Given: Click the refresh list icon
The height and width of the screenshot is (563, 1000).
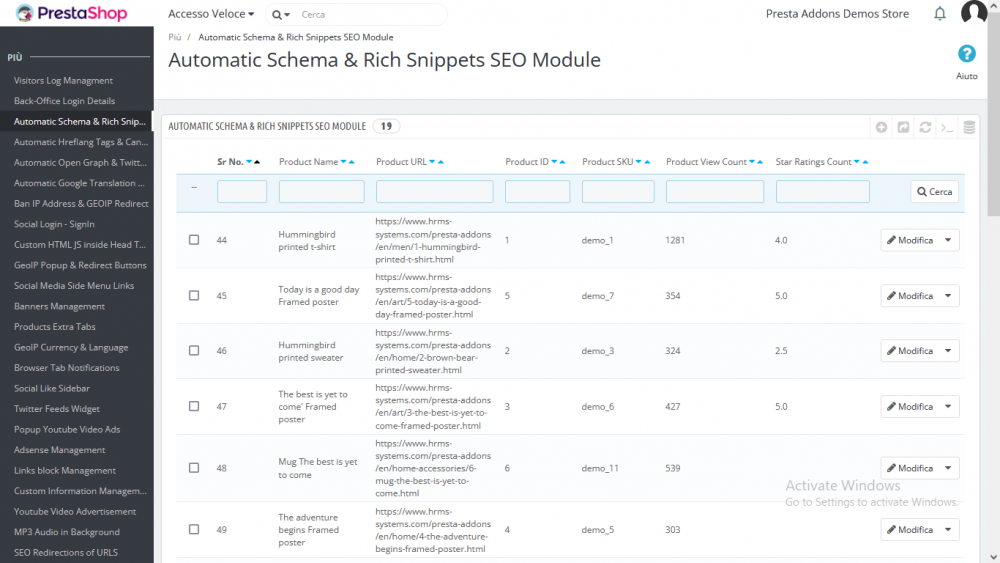Looking at the screenshot, I should [925, 127].
